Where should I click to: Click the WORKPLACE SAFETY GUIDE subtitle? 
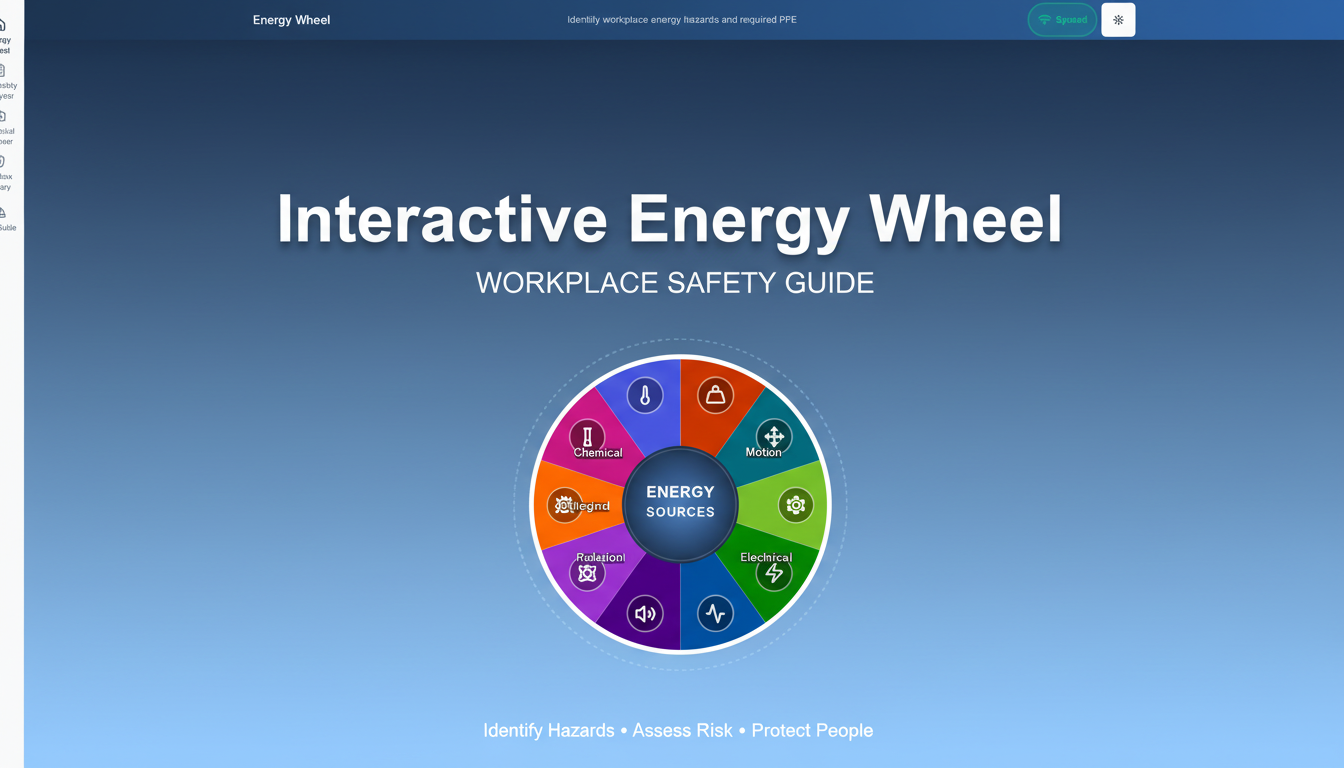pos(675,283)
